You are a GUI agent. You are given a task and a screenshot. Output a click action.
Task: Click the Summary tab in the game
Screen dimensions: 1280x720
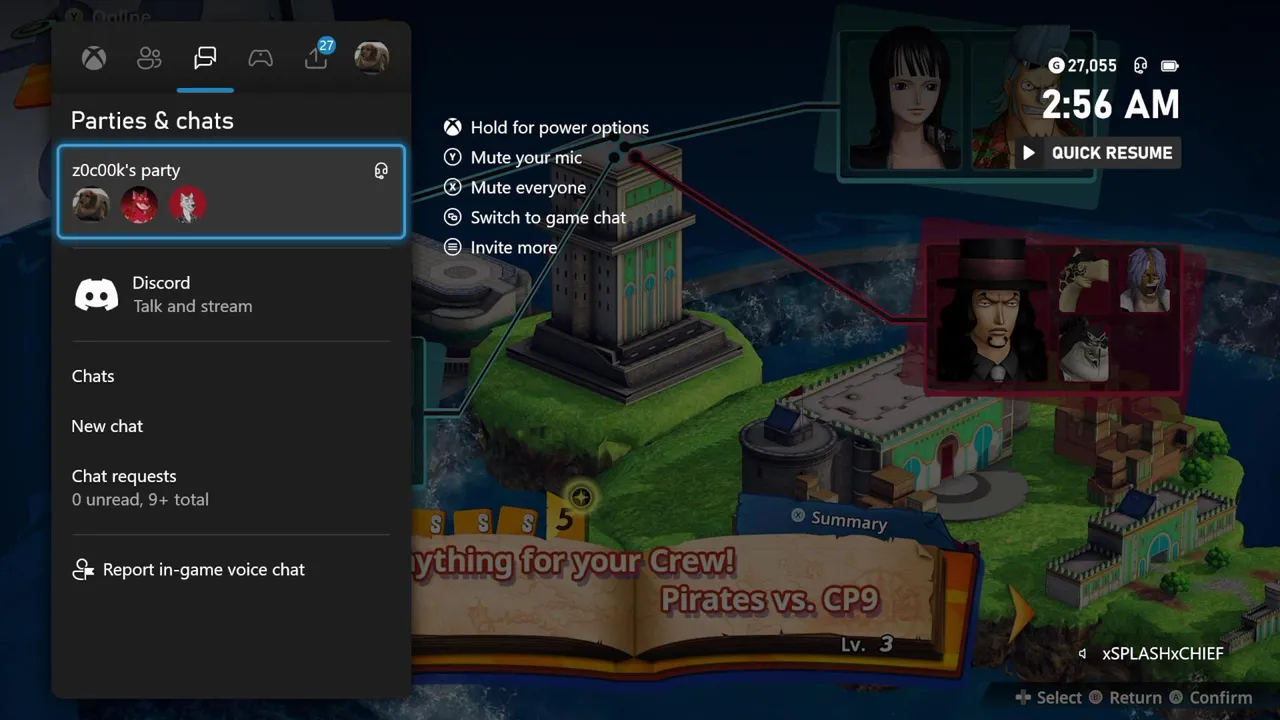[840, 520]
